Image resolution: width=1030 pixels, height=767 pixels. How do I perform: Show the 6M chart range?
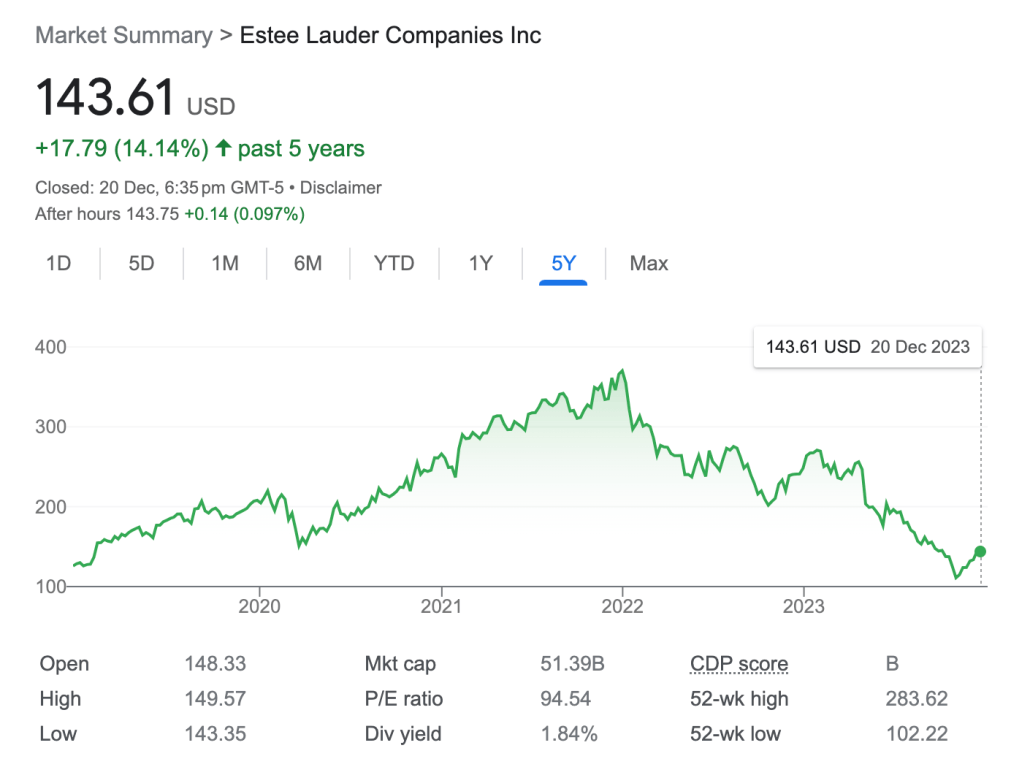pyautogui.click(x=307, y=263)
